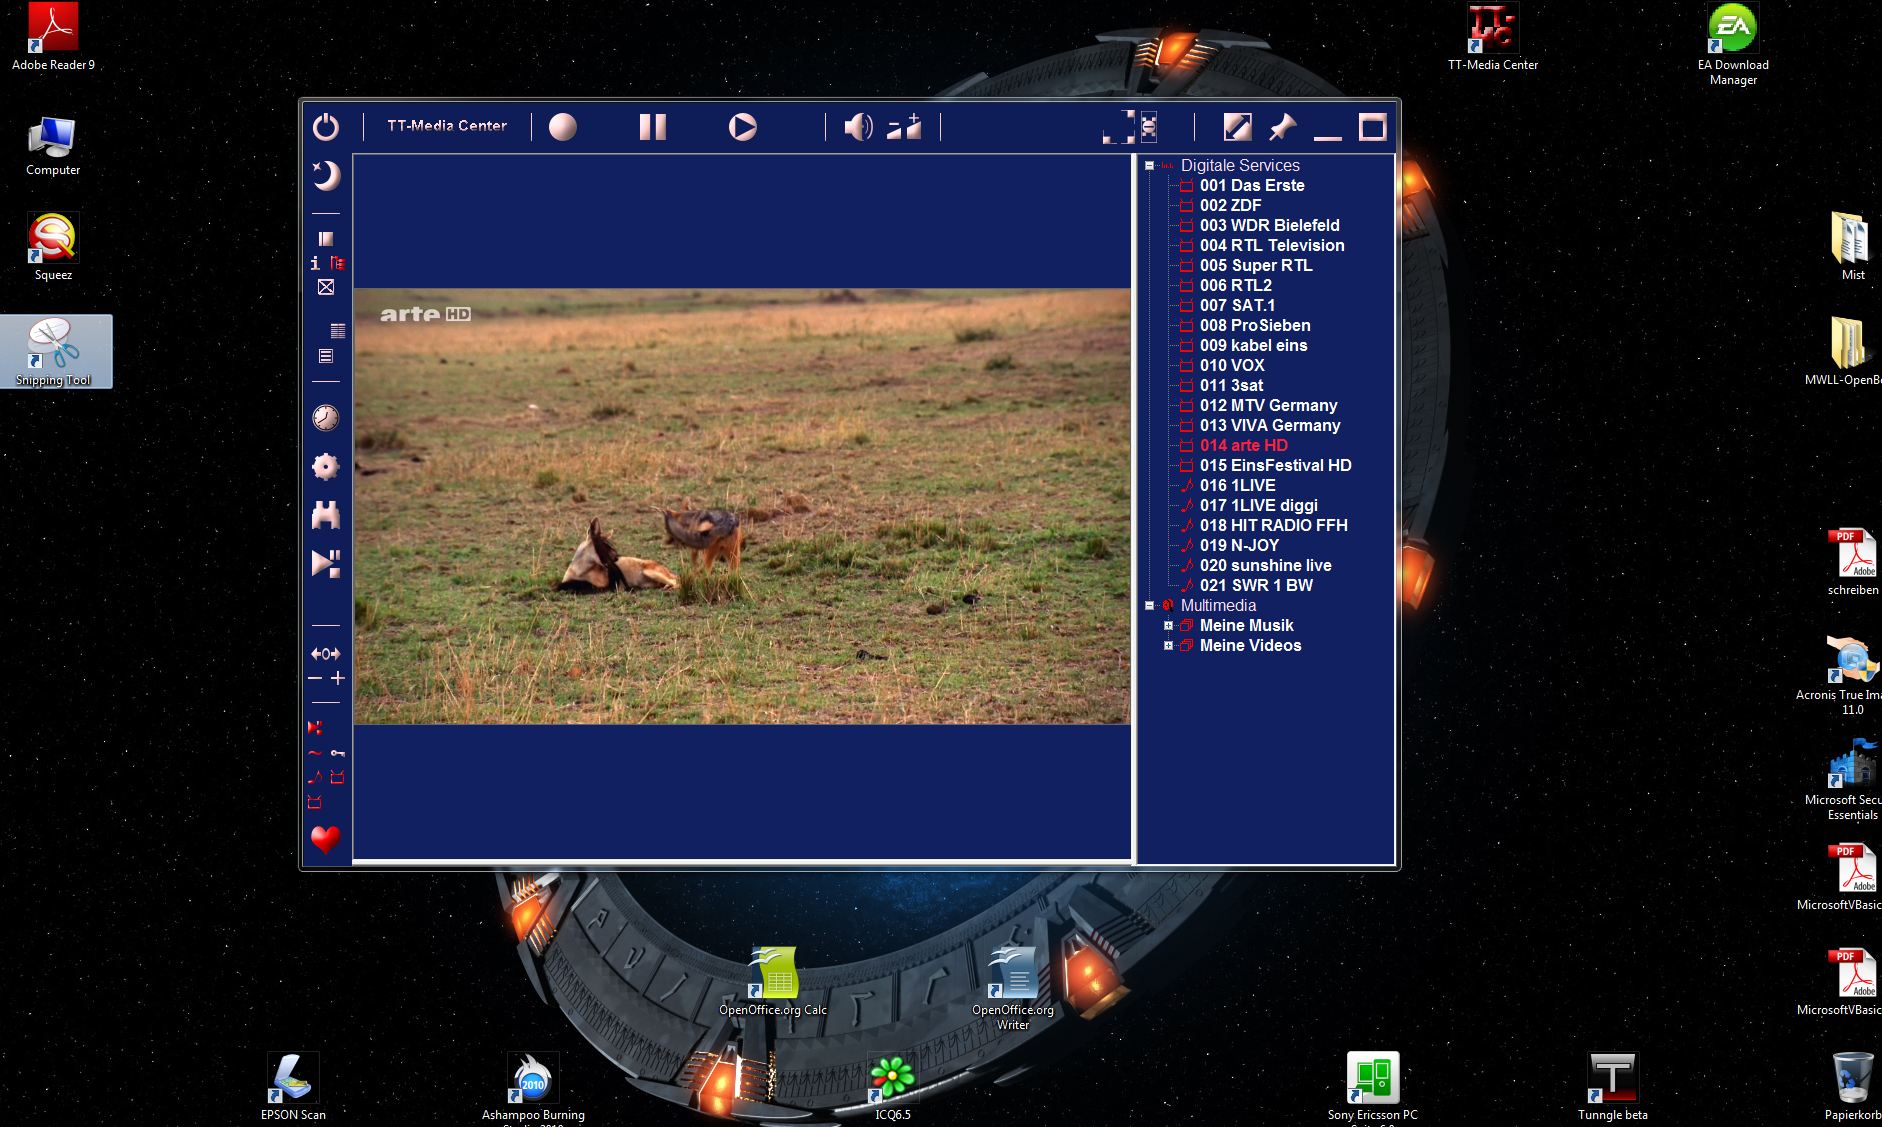The height and width of the screenshot is (1127, 1882).
Task: Click the small zoom-out icon beside fullscreen
Action: pyautogui.click(x=1148, y=125)
